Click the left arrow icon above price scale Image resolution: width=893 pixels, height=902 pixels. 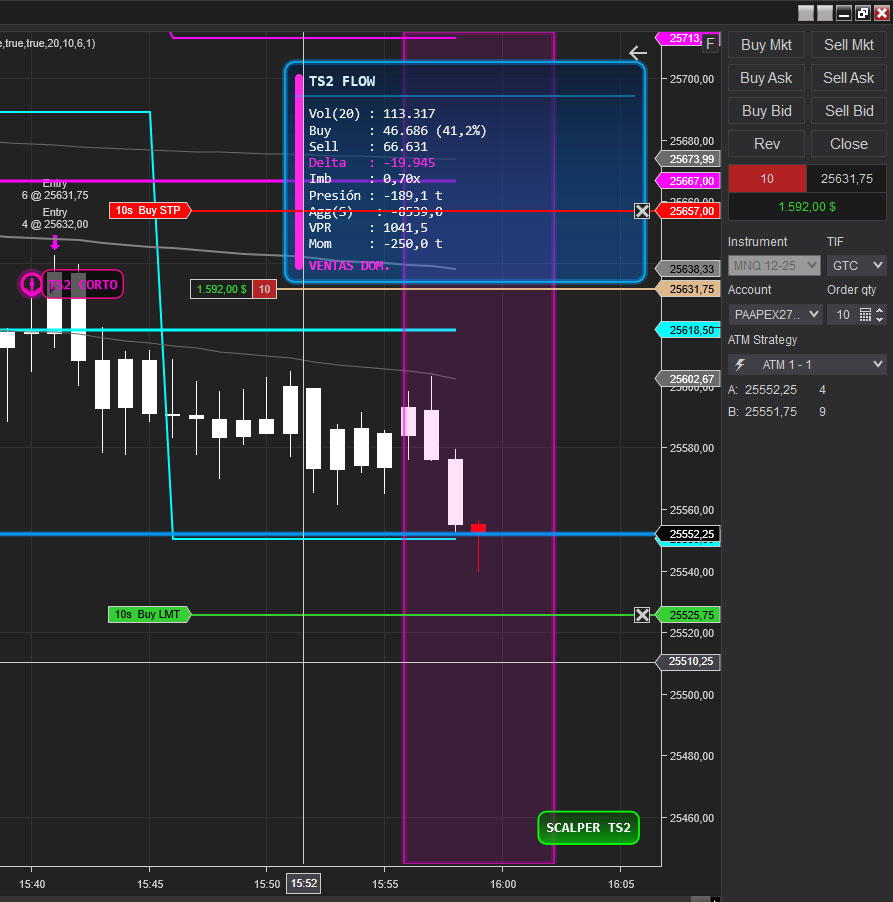(x=638, y=53)
